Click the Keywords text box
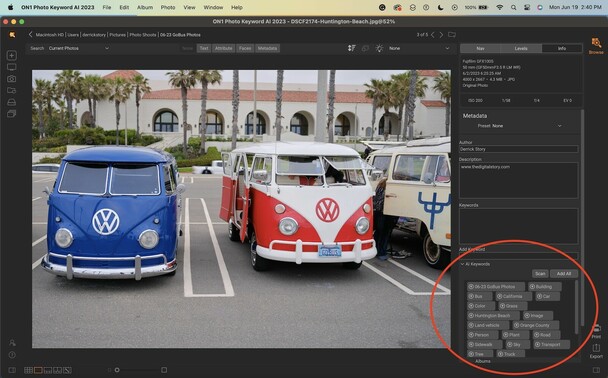The image size is (608, 378). pyautogui.click(x=519, y=226)
